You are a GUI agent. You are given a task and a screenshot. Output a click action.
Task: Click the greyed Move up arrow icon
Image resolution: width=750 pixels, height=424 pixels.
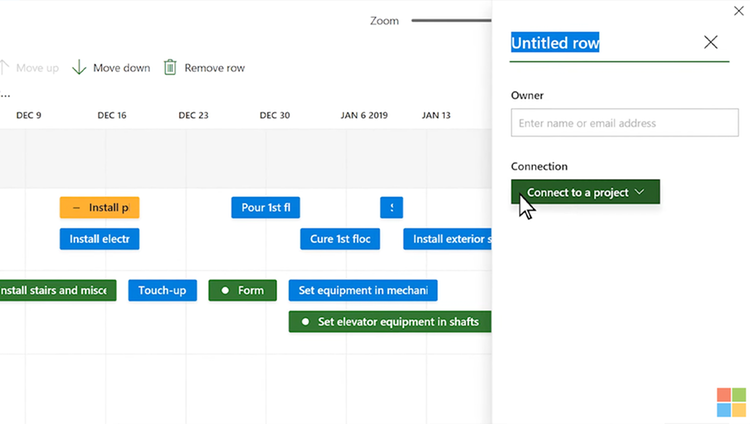4,67
